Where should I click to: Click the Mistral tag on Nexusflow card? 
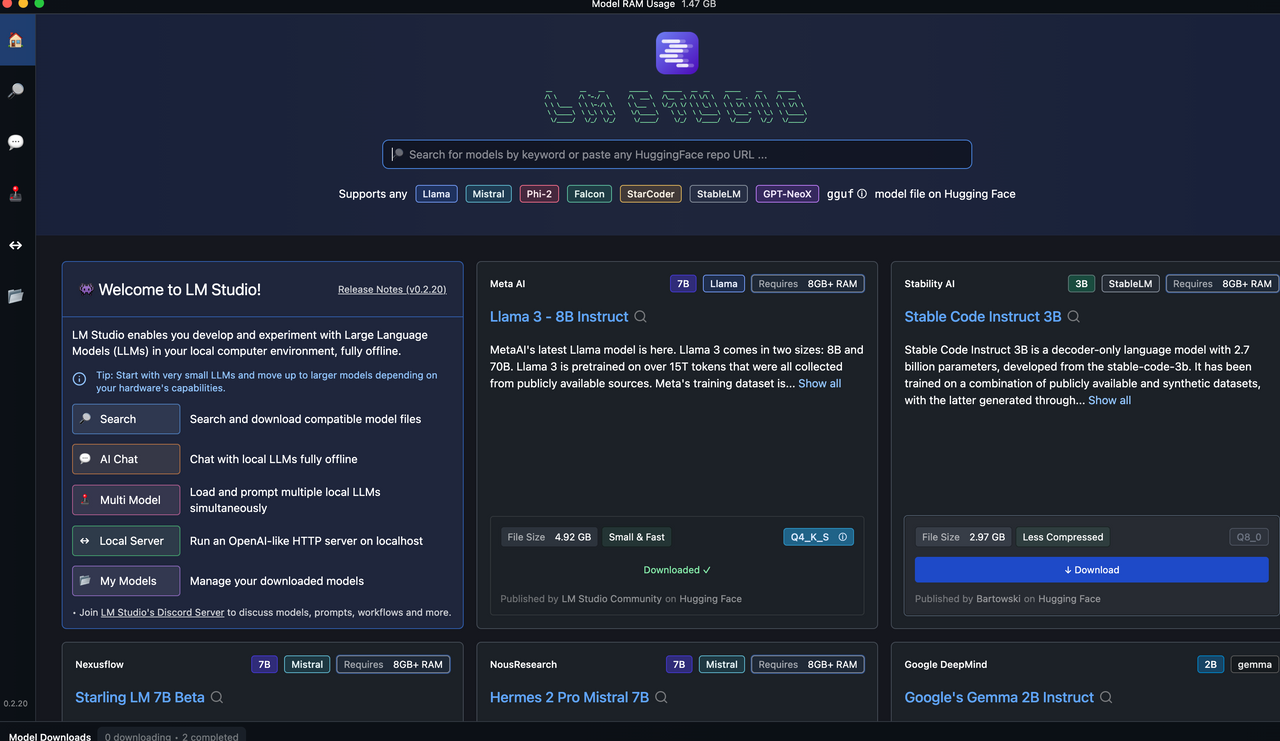pos(307,665)
